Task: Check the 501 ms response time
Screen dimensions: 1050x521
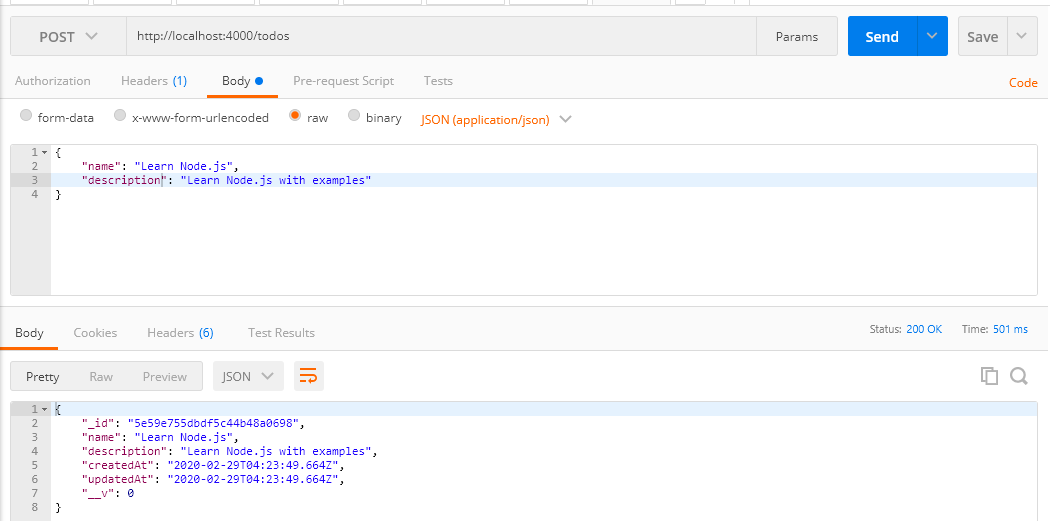Action: (x=1010, y=329)
